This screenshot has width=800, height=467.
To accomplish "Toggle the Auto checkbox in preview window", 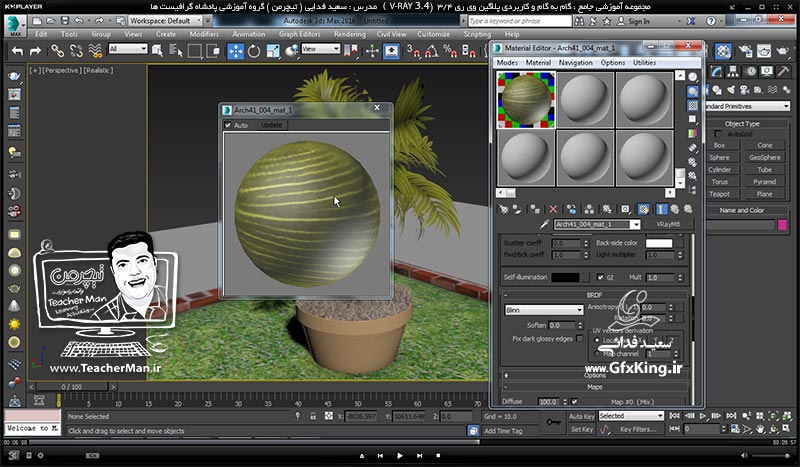I will (x=228, y=125).
